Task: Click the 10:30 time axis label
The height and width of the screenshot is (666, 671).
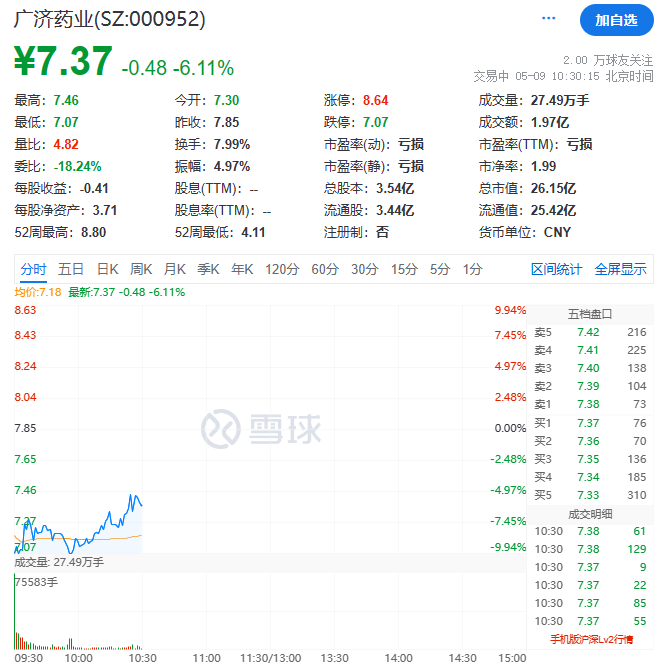Action: (143, 658)
